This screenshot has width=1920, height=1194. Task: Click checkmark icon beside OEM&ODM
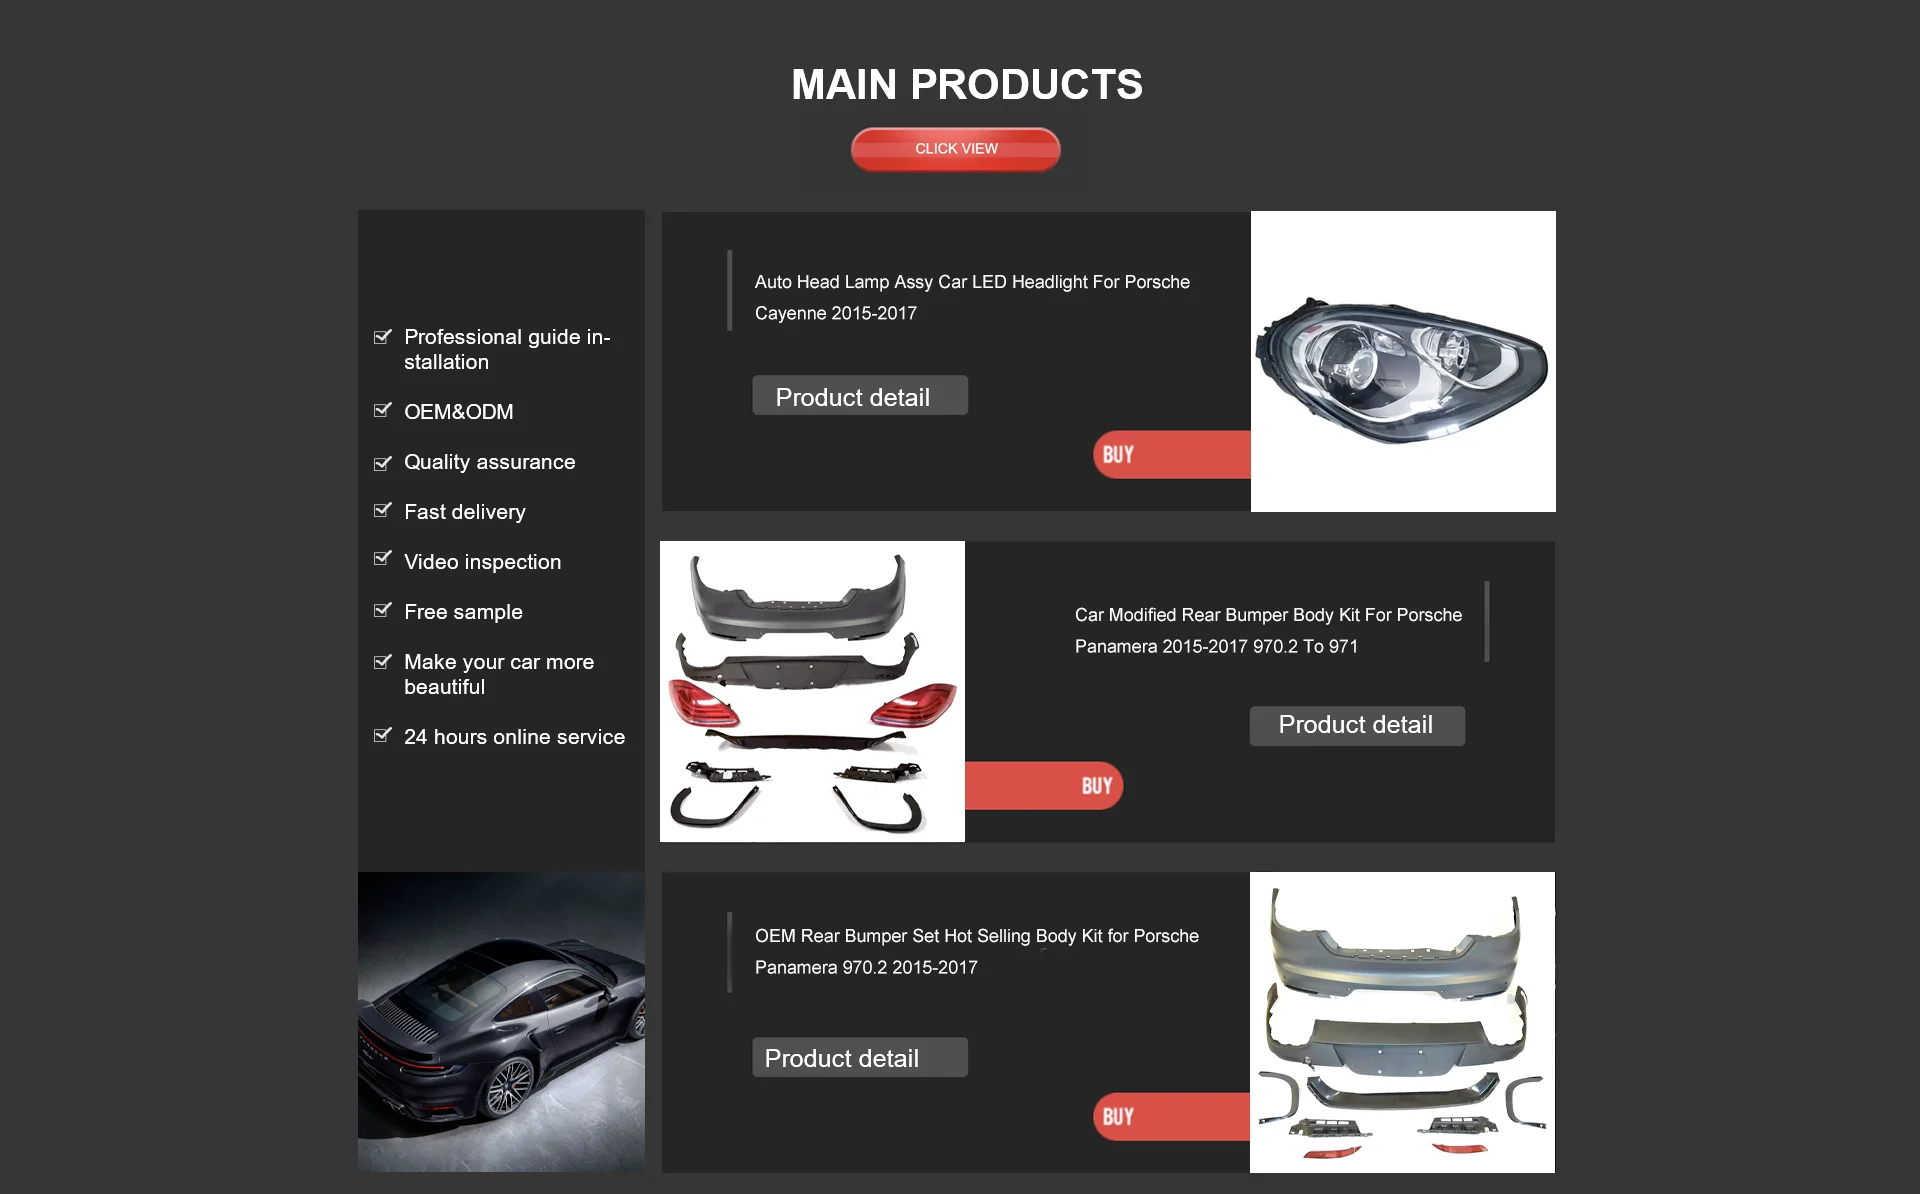(382, 410)
